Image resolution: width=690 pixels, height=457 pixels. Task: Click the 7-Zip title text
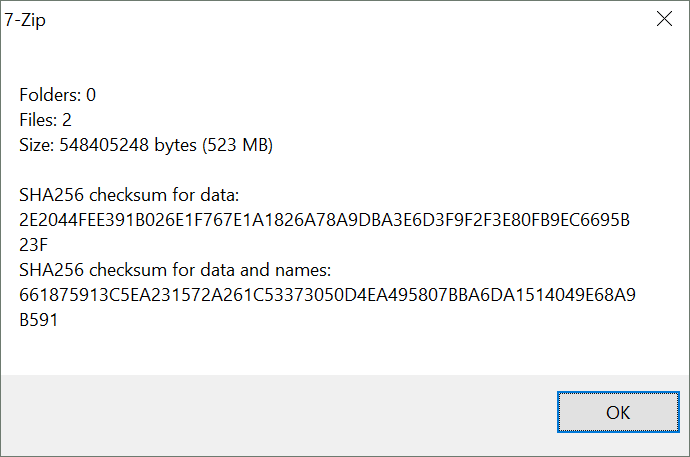[x=25, y=20]
